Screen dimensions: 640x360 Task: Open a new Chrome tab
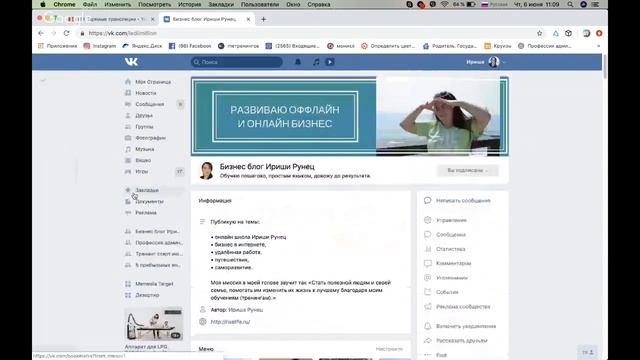pyautogui.click(x=264, y=19)
